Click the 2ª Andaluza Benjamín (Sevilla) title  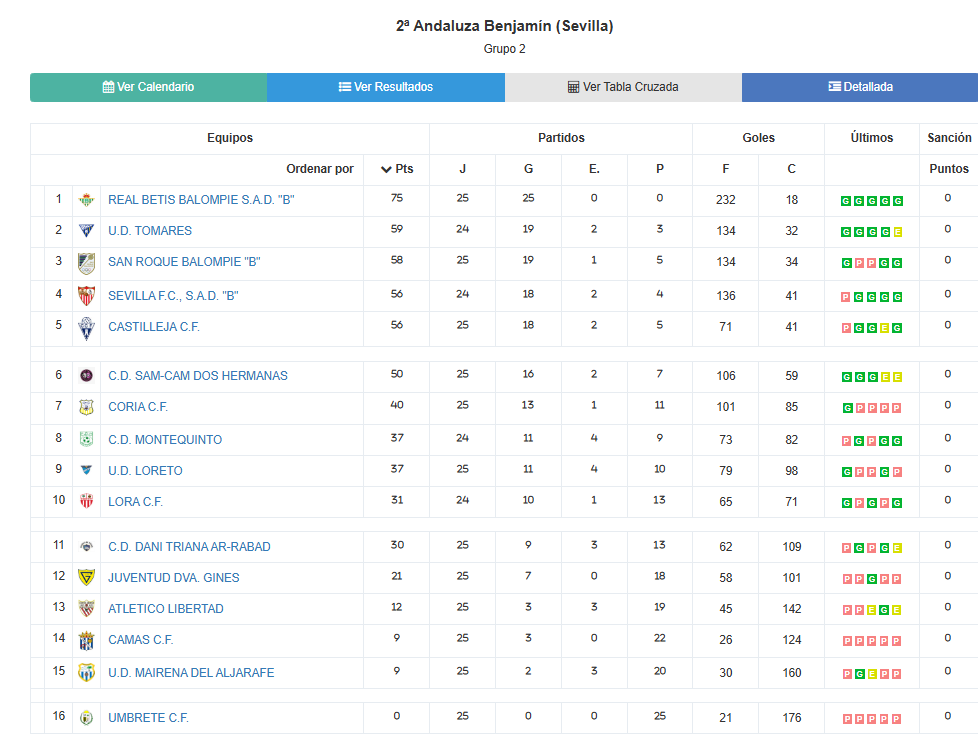[x=505, y=26]
